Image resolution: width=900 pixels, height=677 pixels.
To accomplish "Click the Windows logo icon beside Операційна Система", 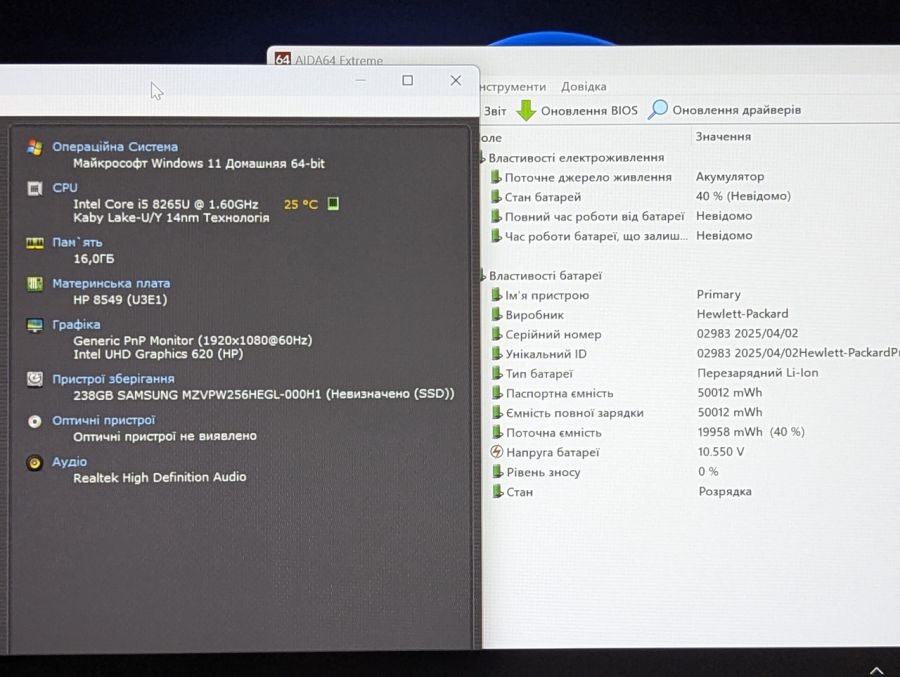I will point(34,148).
